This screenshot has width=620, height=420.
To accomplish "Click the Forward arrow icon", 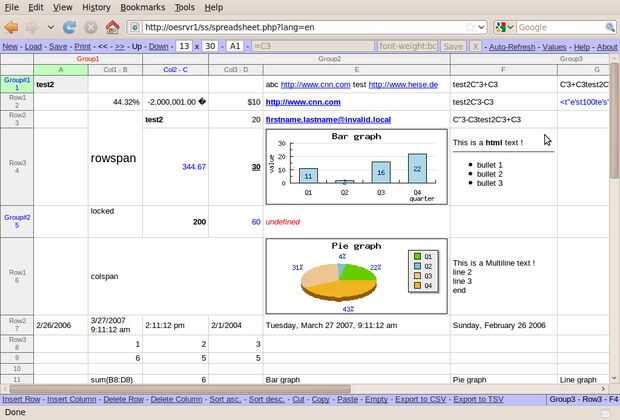I will [32, 27].
